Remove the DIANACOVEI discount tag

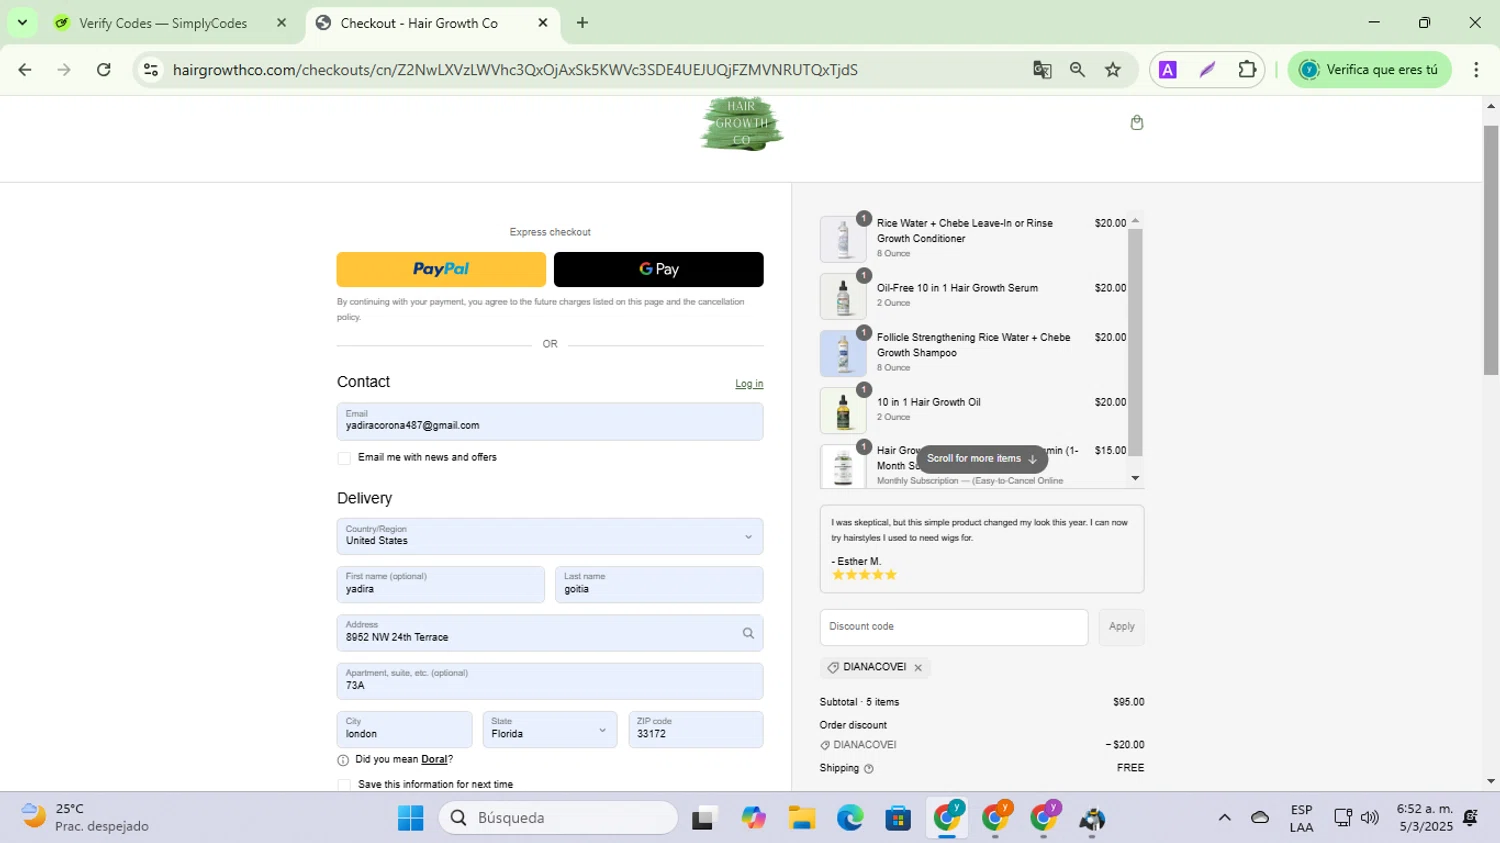coord(918,668)
